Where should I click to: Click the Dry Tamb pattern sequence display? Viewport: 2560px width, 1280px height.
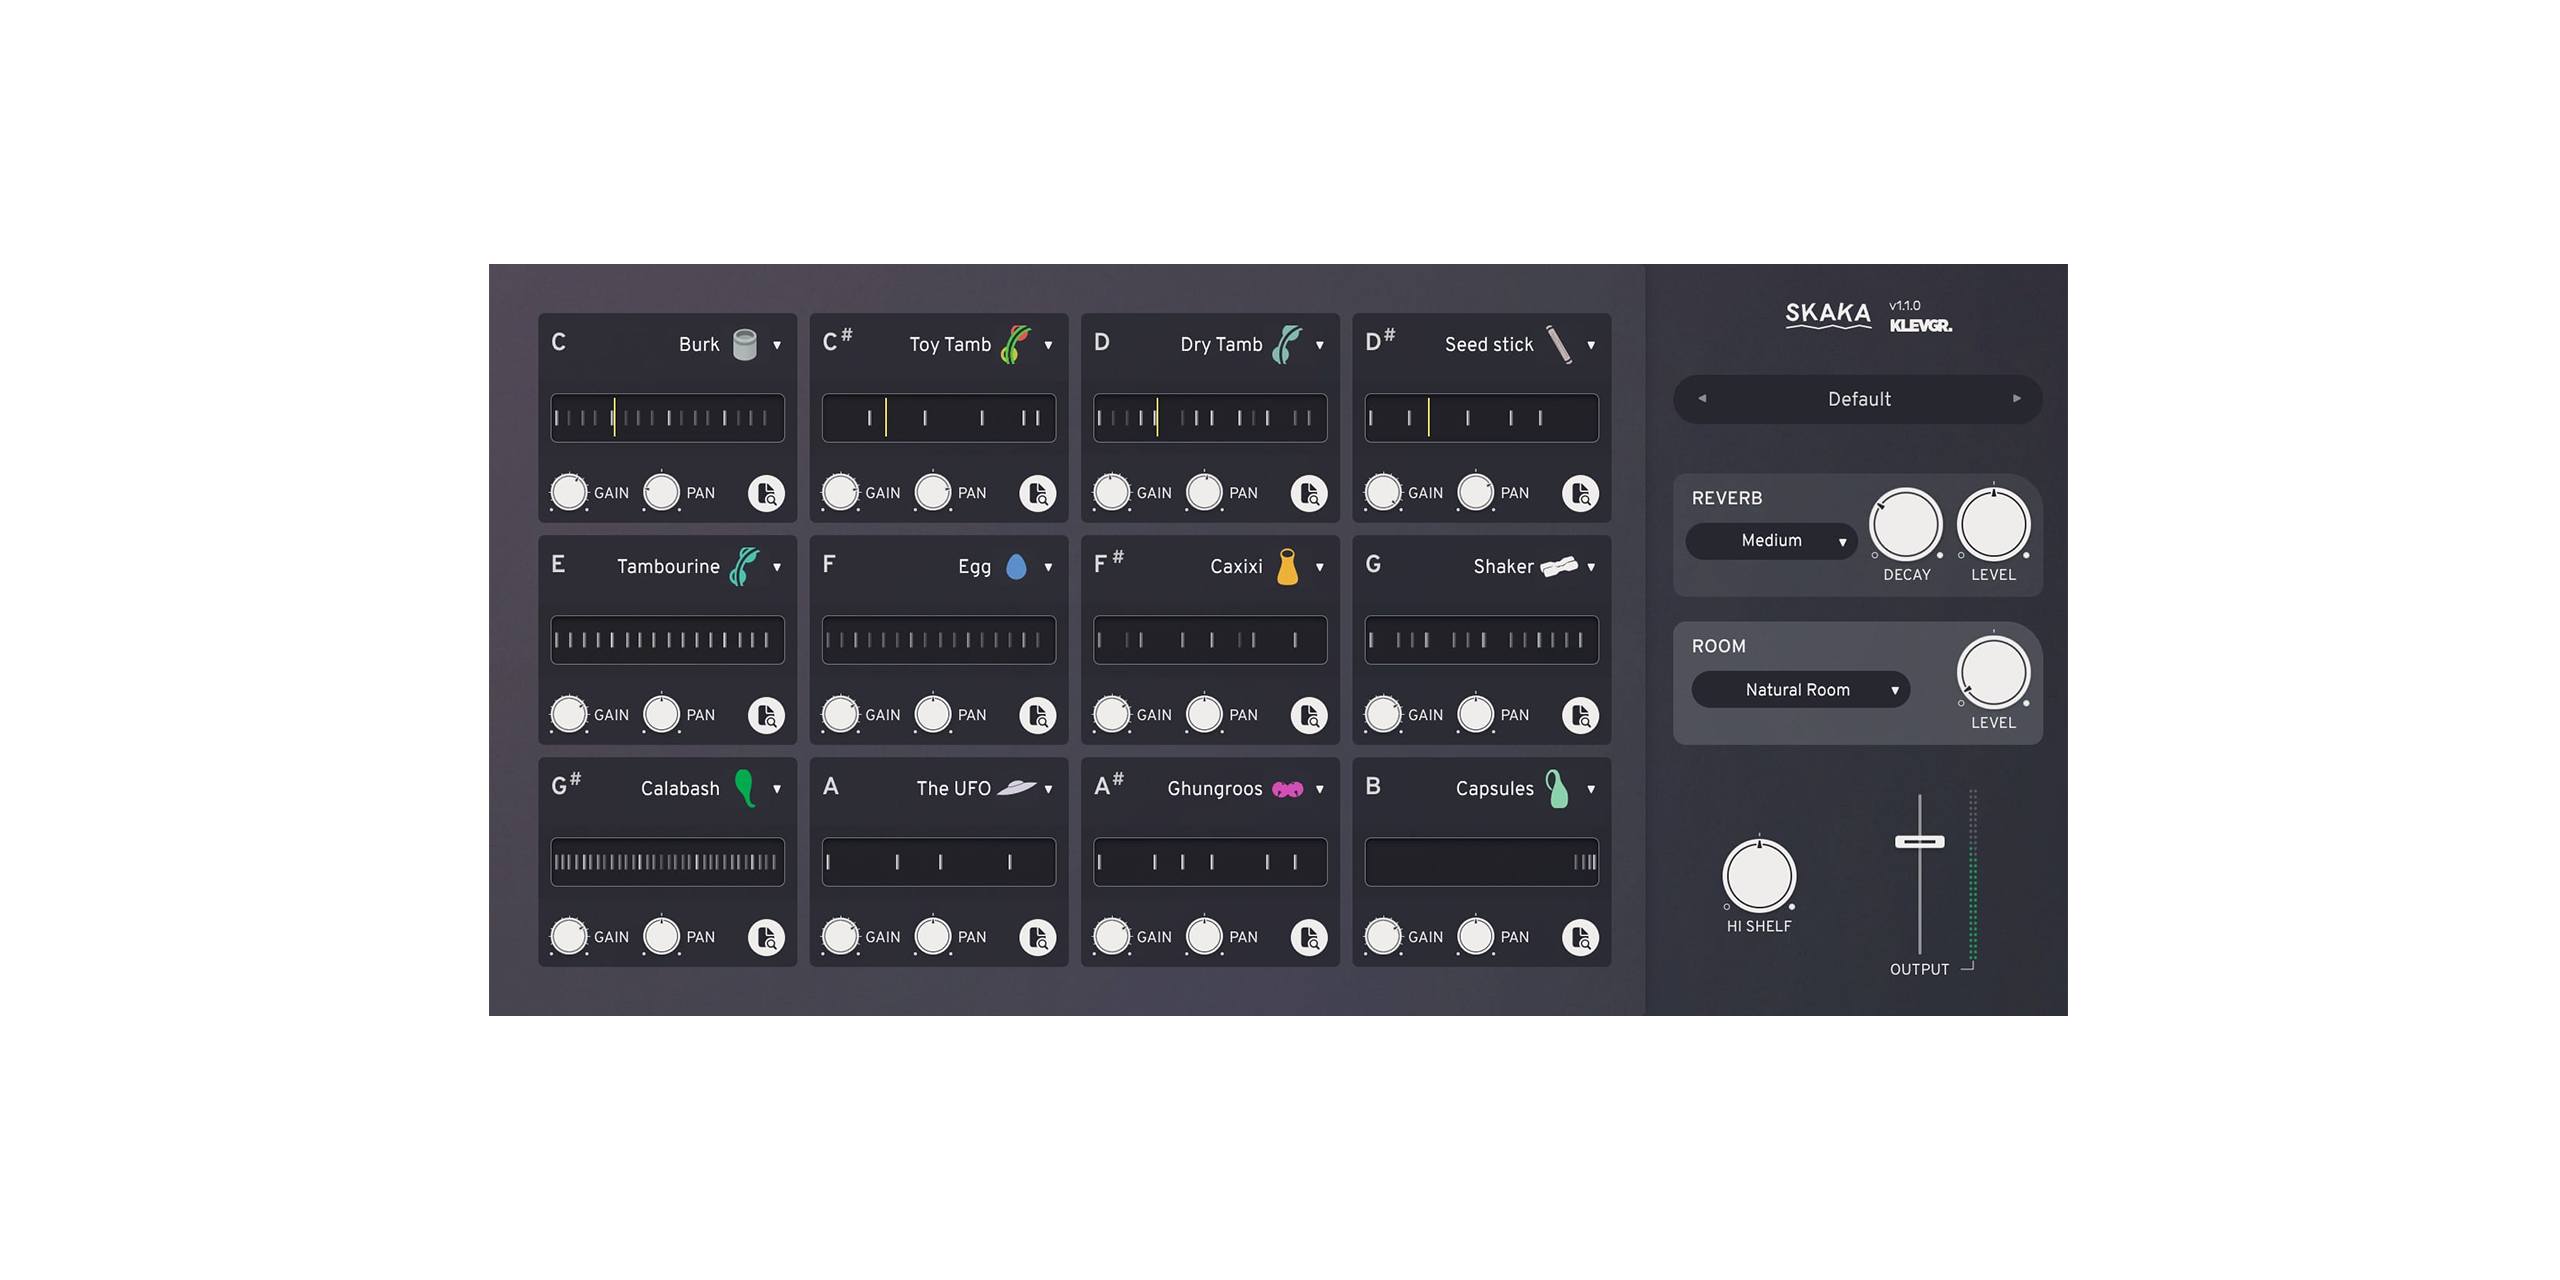point(1210,418)
